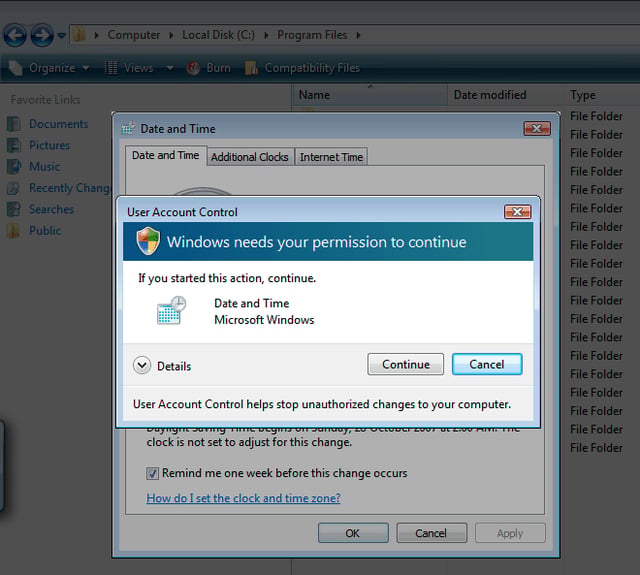Click Cancel in Date and Time window
640x575 pixels.
click(x=431, y=533)
